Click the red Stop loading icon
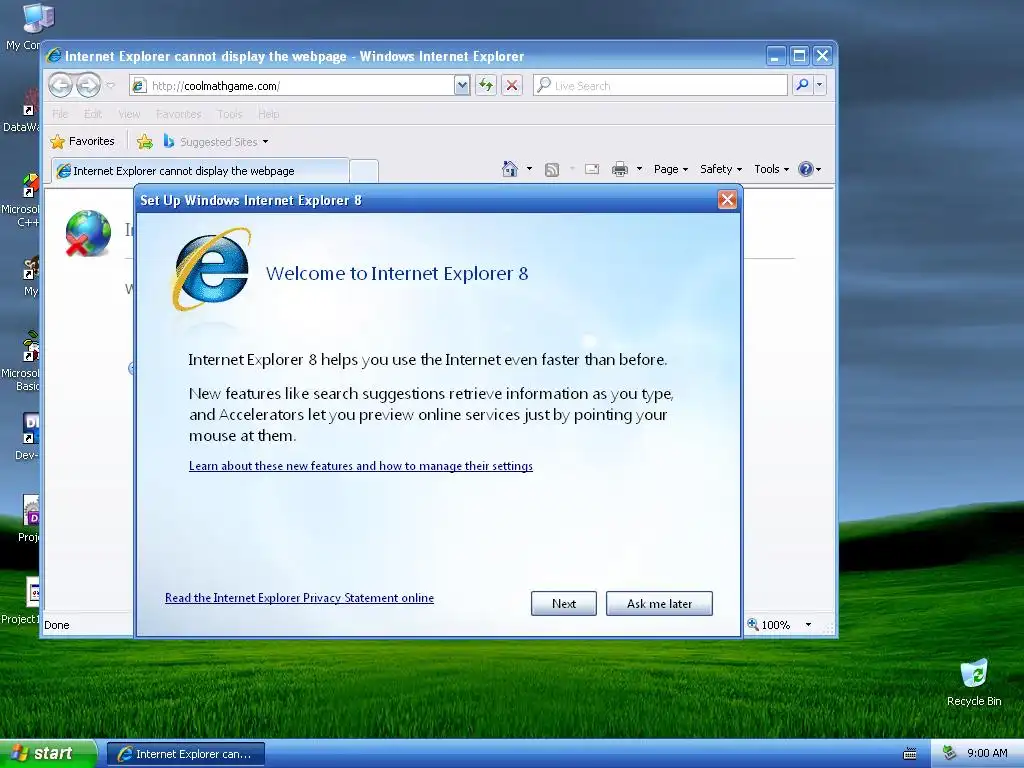The height and width of the screenshot is (768, 1024). click(512, 86)
